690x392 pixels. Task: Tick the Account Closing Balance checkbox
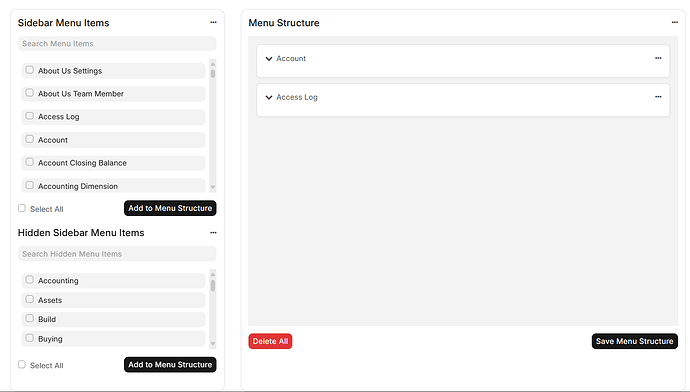29,162
